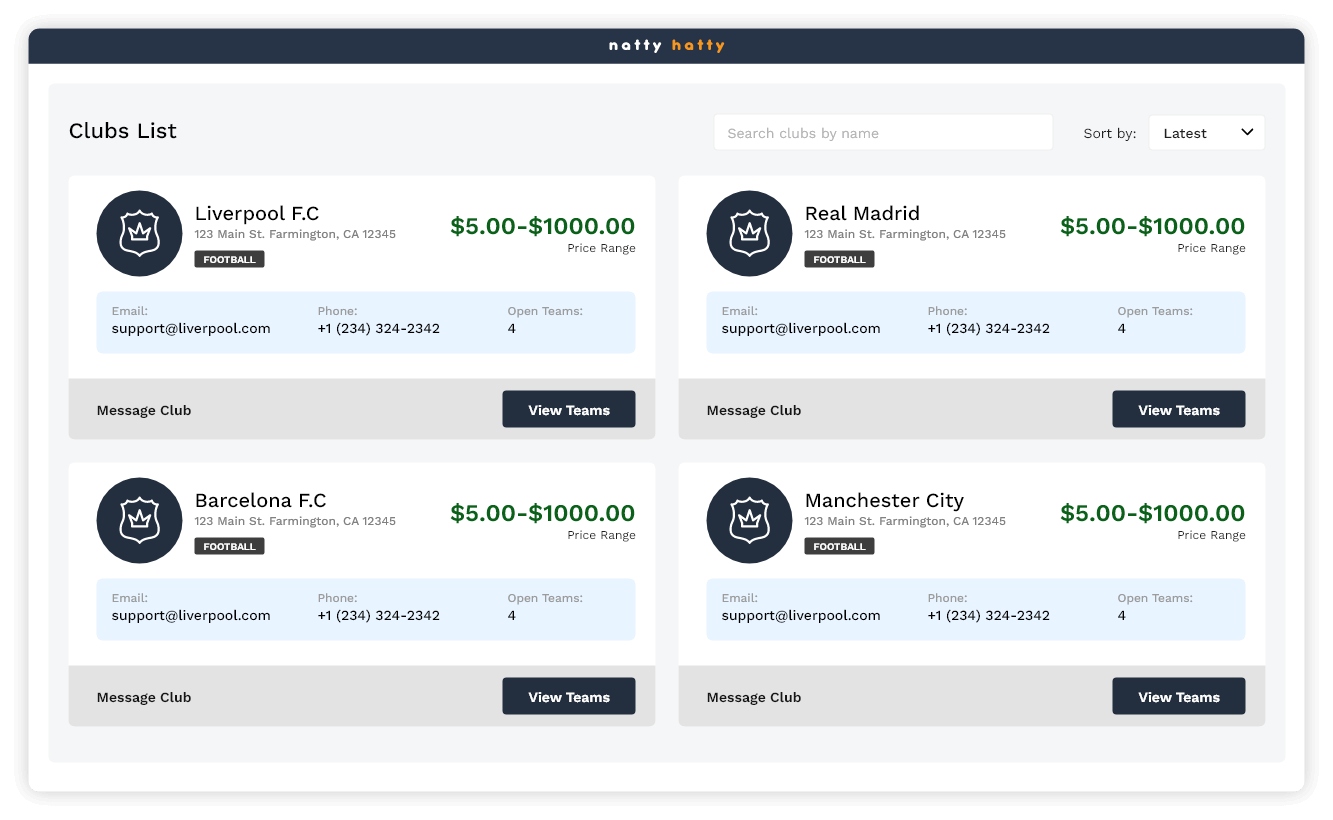Click the Liverpool F.C crest icon
Image resolution: width=1333 pixels, height=820 pixels.
(139, 234)
